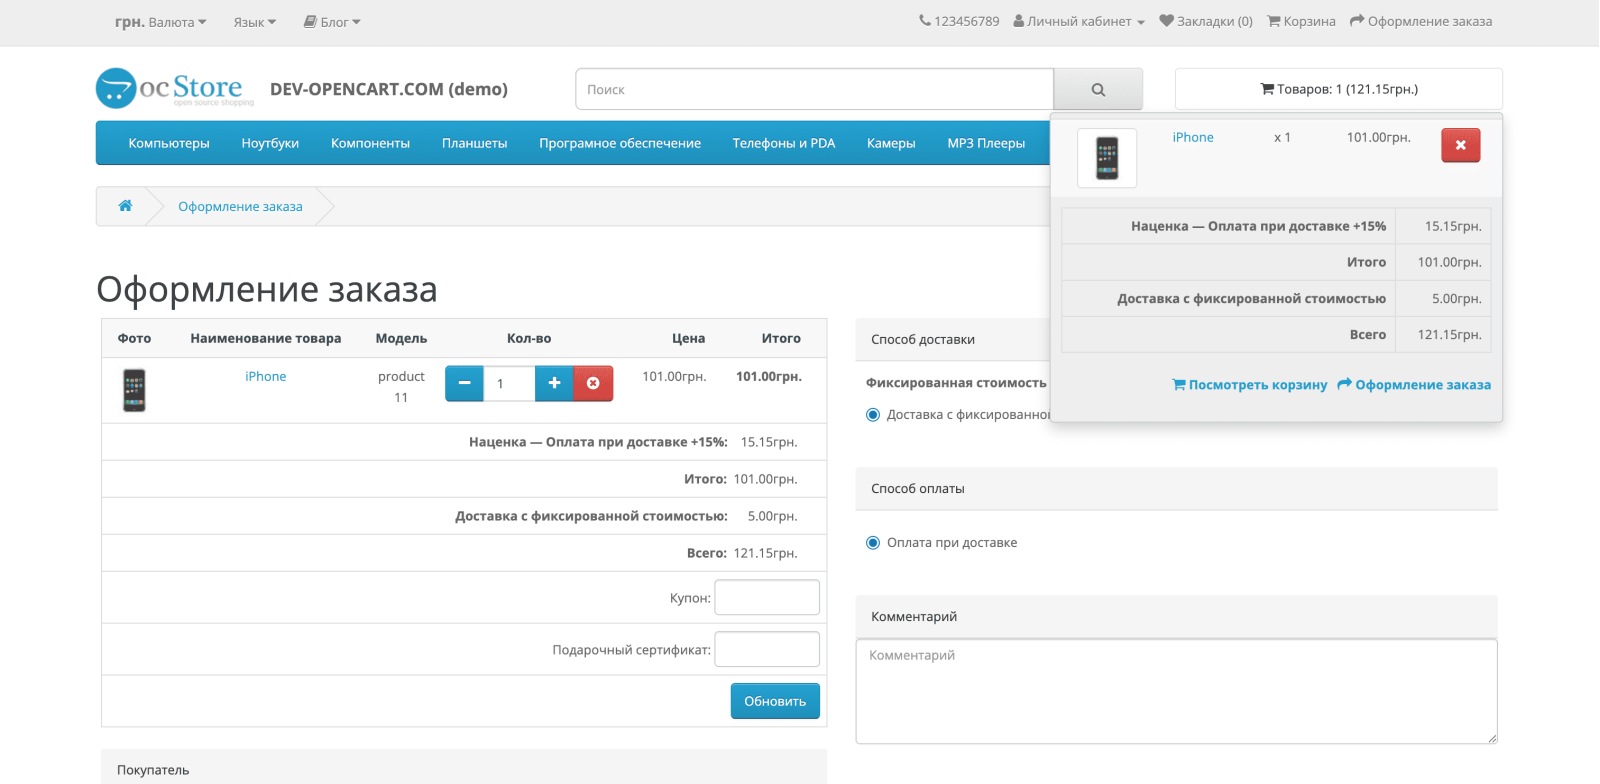
Task: Toggle the cart button Товаров: 1 (121.15грн.)
Action: (x=1339, y=89)
